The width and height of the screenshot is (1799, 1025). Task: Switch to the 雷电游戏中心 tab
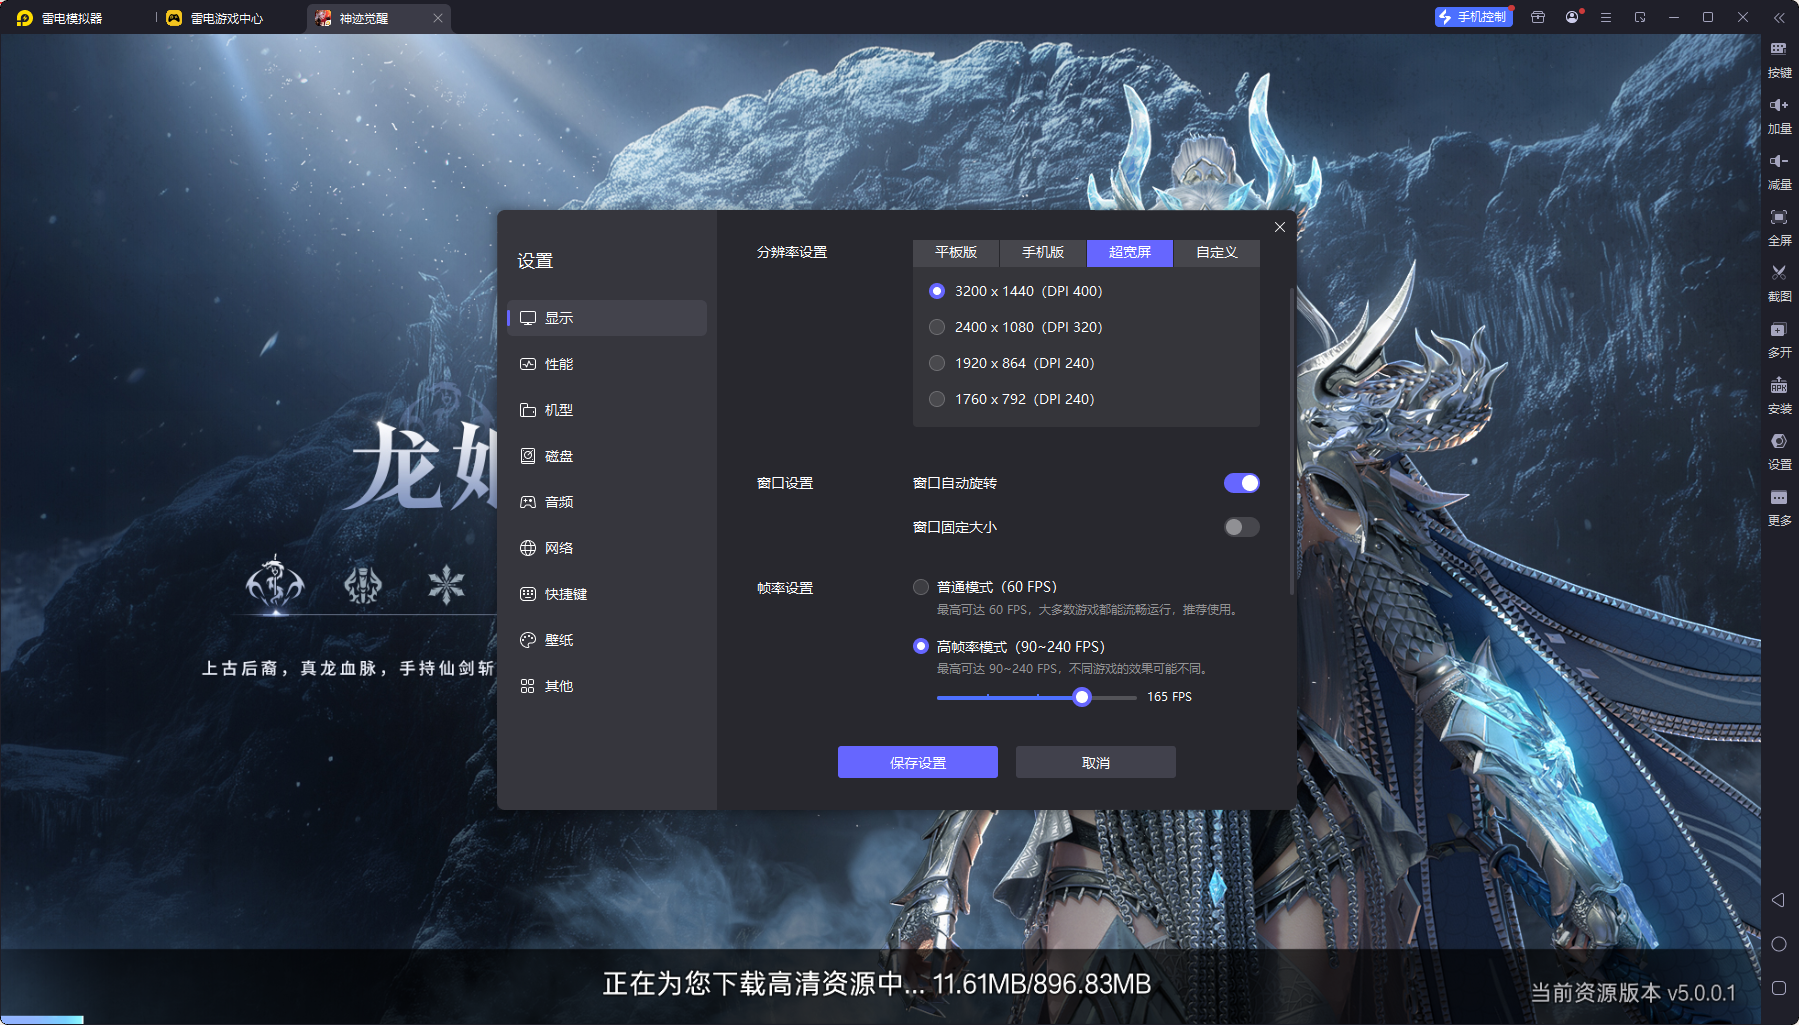coord(215,18)
